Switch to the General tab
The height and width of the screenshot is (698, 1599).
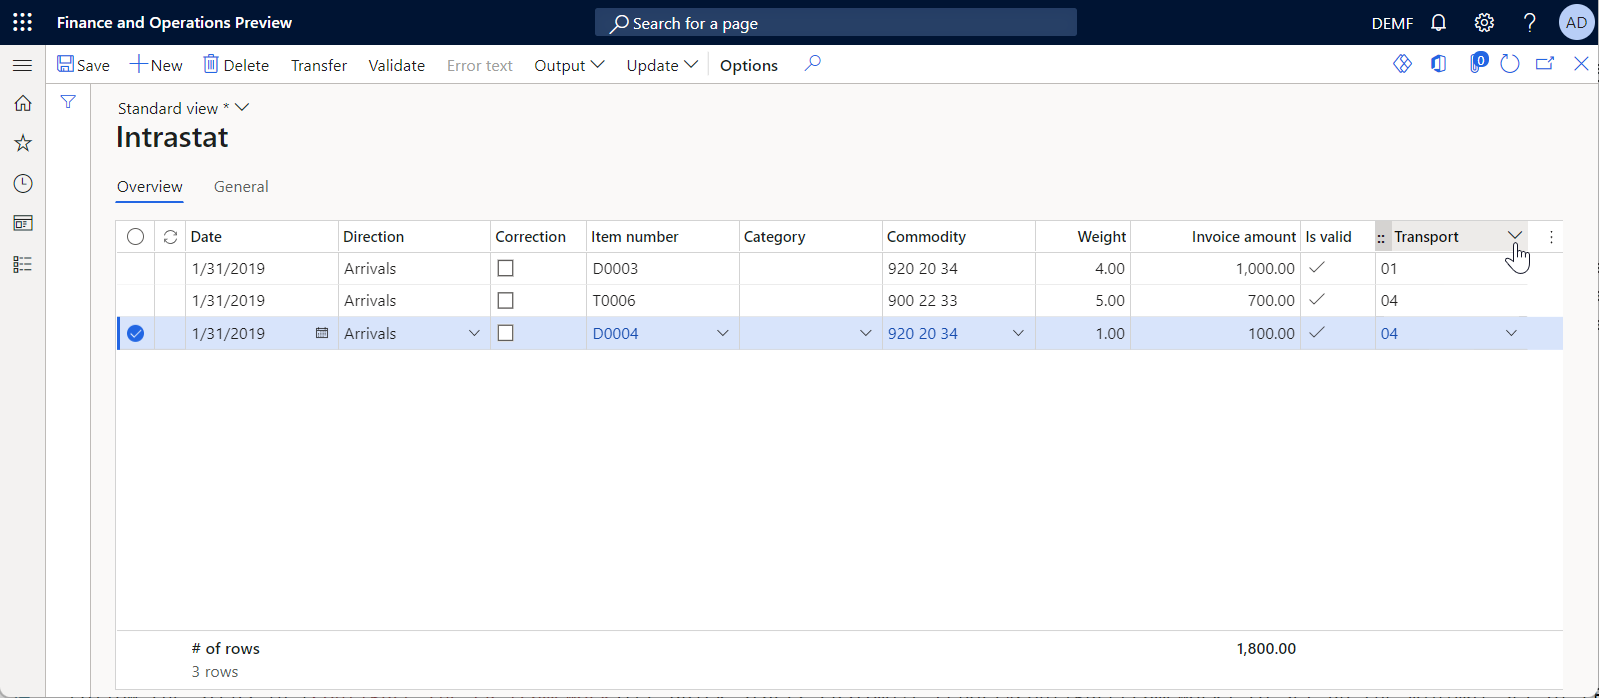pos(241,187)
